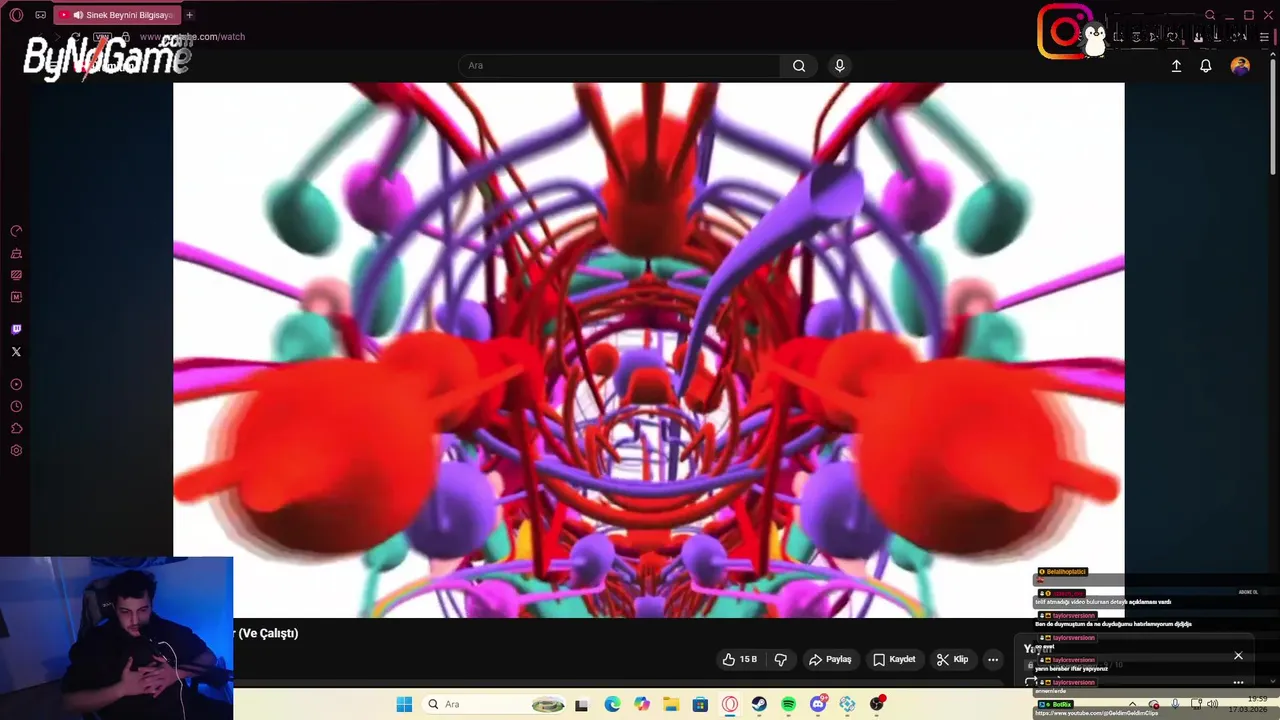Open the sidebar player circle icon

(x=16, y=384)
